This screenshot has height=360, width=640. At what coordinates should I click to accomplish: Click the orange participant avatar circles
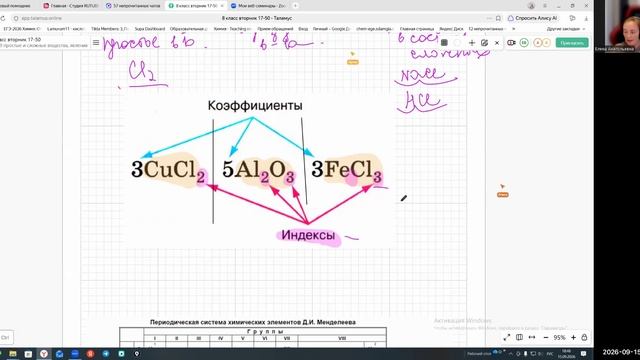tap(542, 42)
